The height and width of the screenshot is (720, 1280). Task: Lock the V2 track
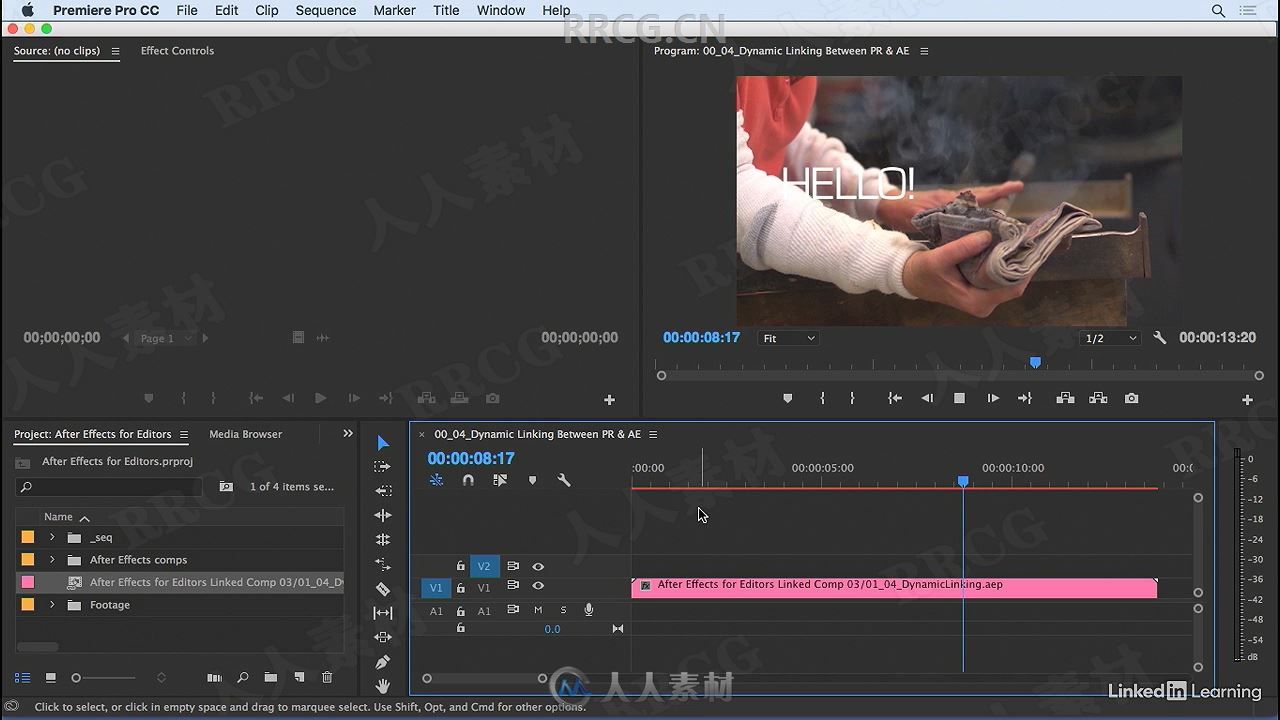[460, 567]
